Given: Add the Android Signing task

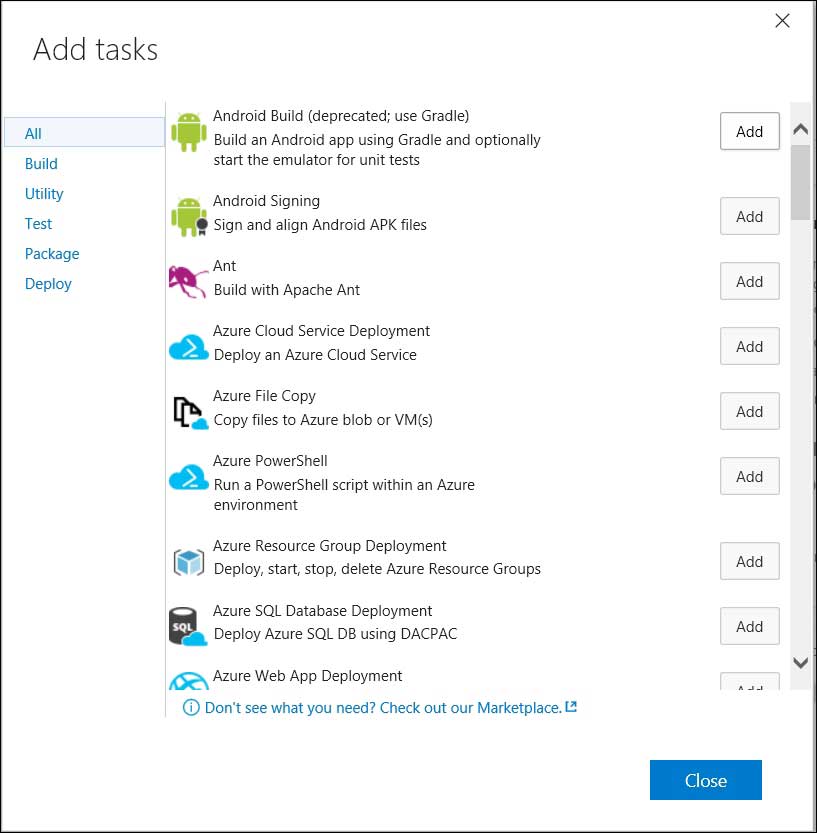Looking at the screenshot, I should click(x=749, y=216).
